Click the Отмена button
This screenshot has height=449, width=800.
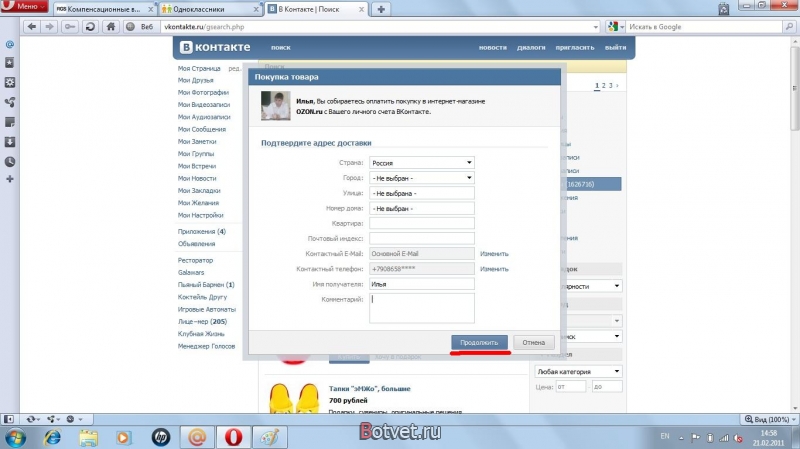coord(534,342)
